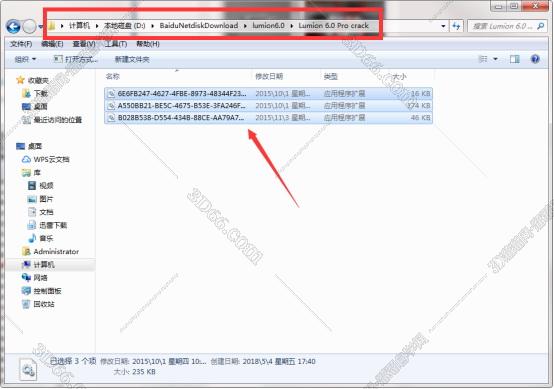Click the 打开方式... button
The height and width of the screenshot is (389, 554).
point(75,59)
